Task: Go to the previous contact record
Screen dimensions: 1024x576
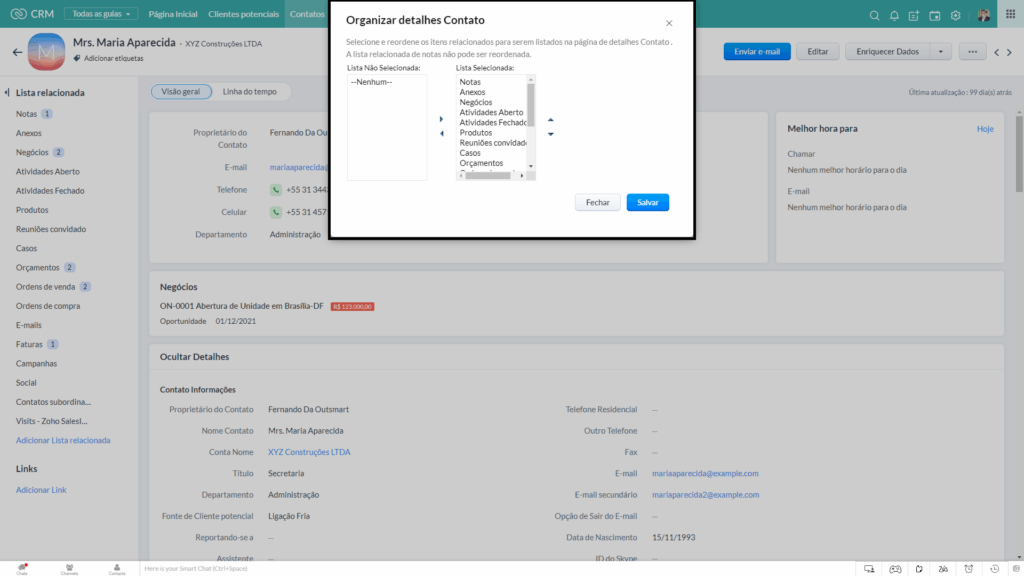Action: point(997,52)
